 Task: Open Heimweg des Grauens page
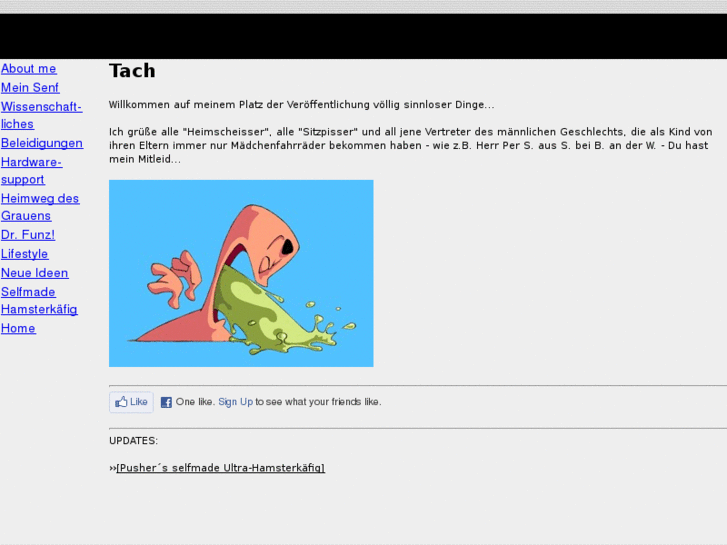click(40, 207)
